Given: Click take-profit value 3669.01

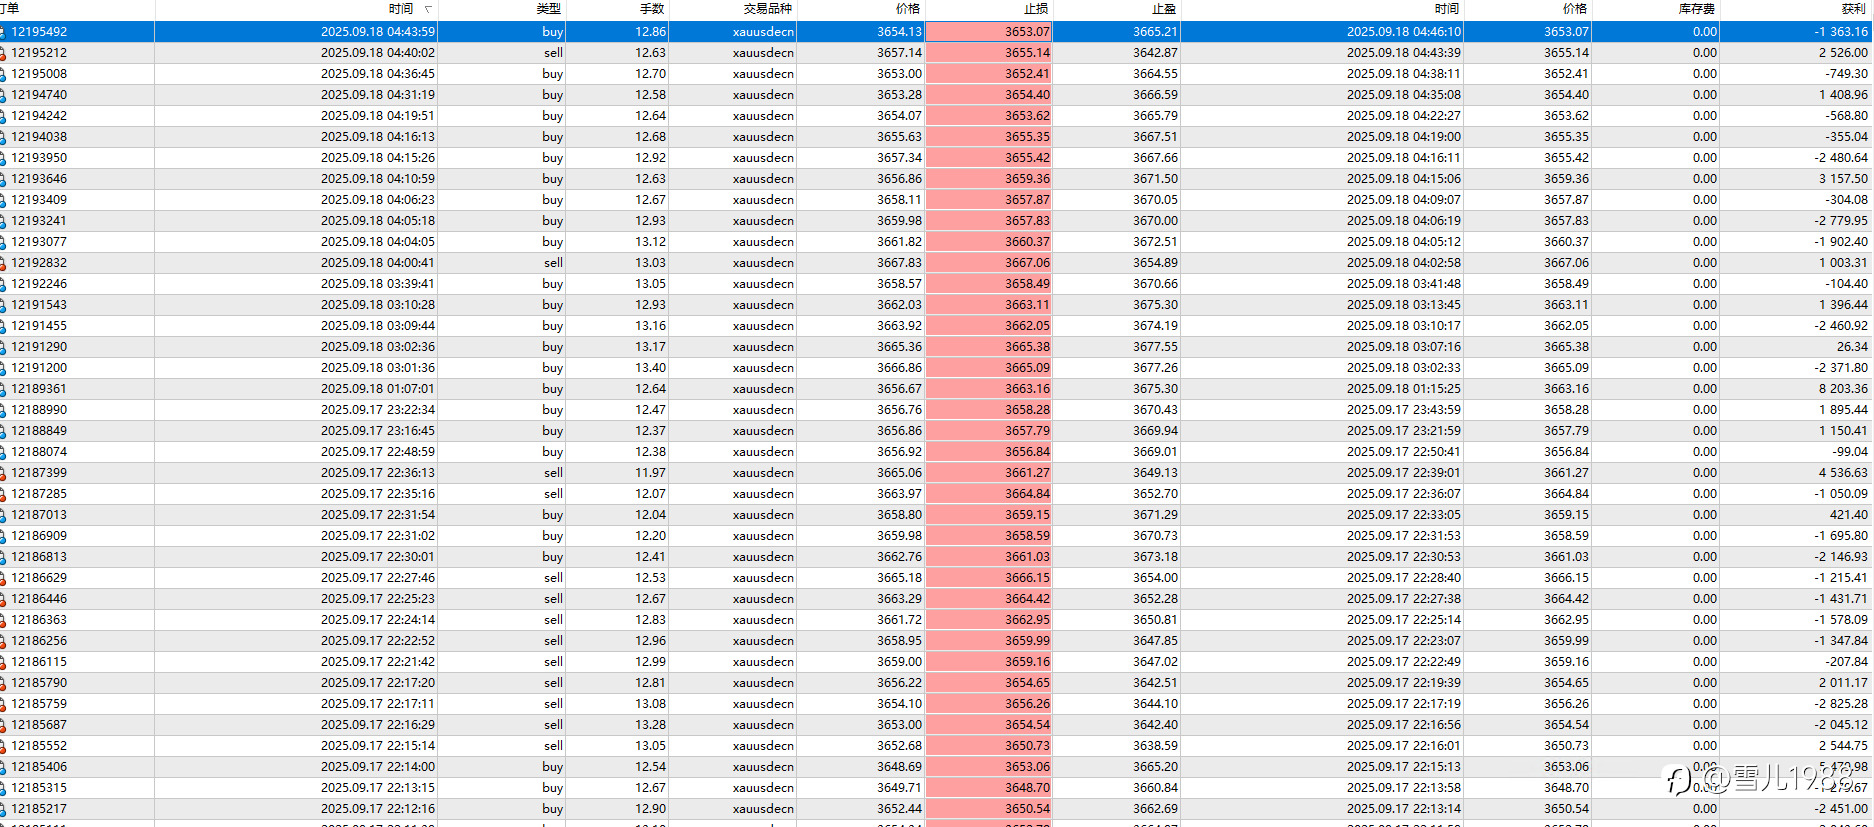Looking at the screenshot, I should 1155,452.
